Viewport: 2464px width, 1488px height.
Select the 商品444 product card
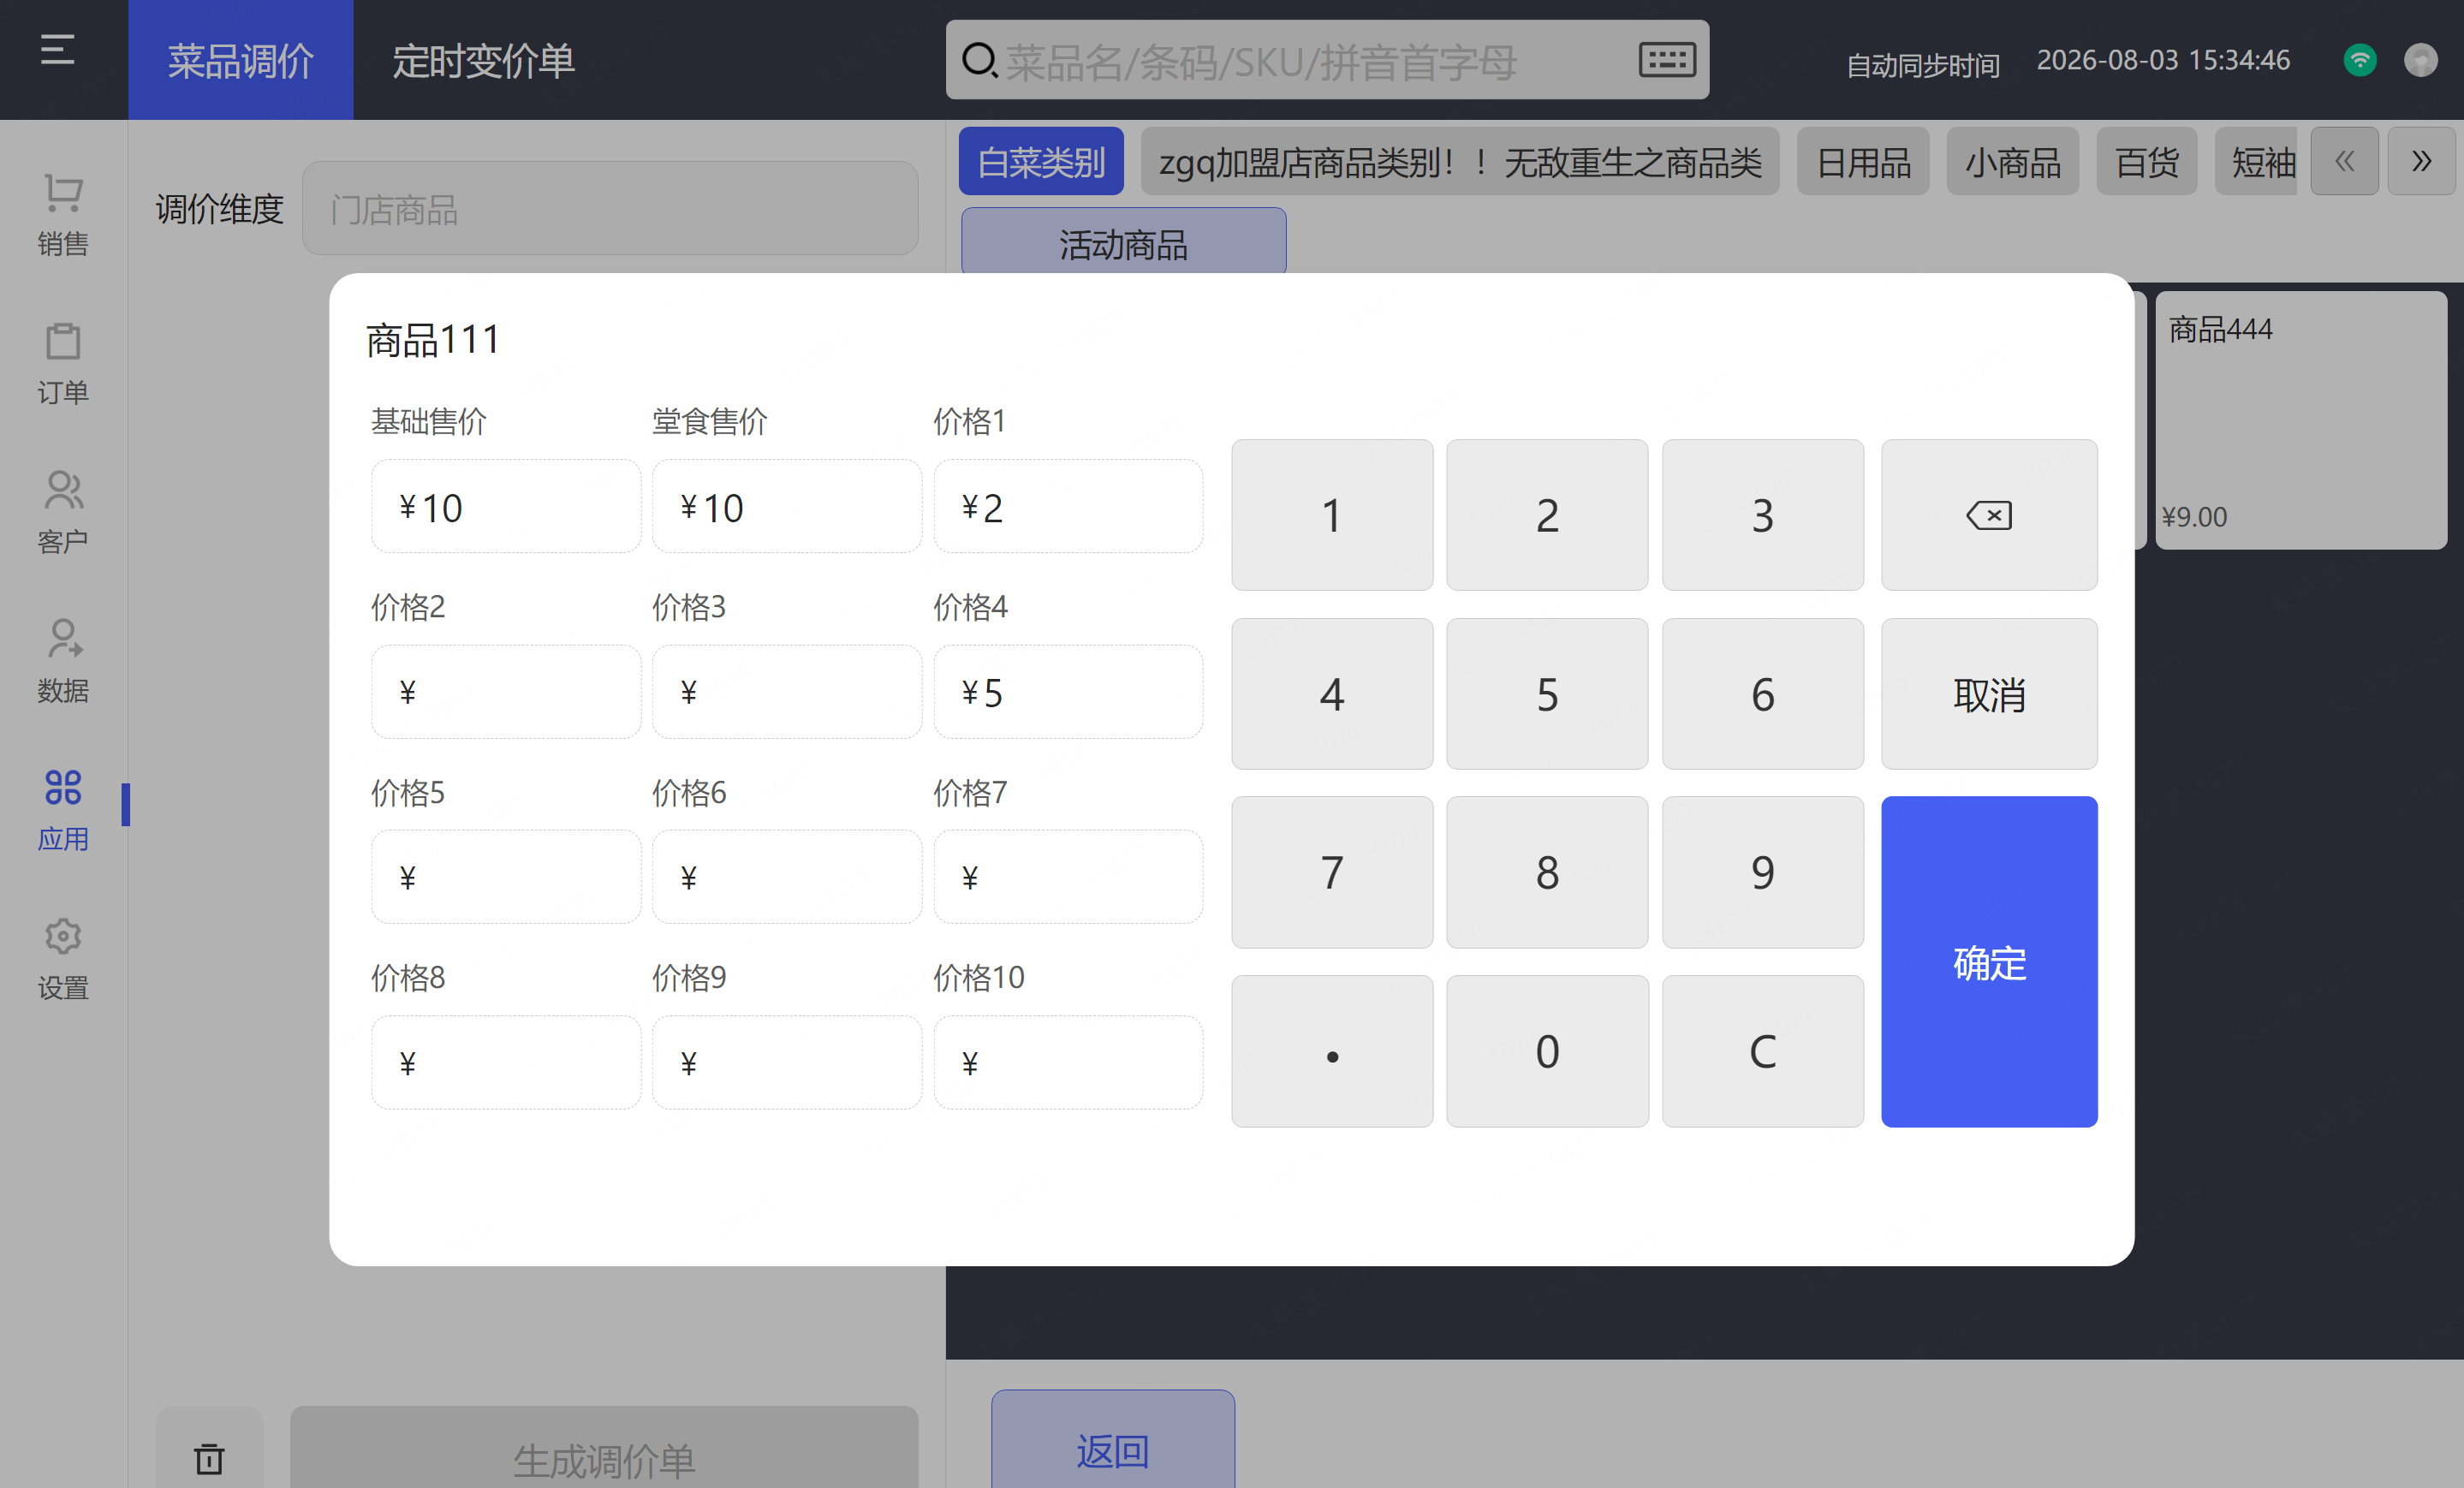coord(2301,420)
